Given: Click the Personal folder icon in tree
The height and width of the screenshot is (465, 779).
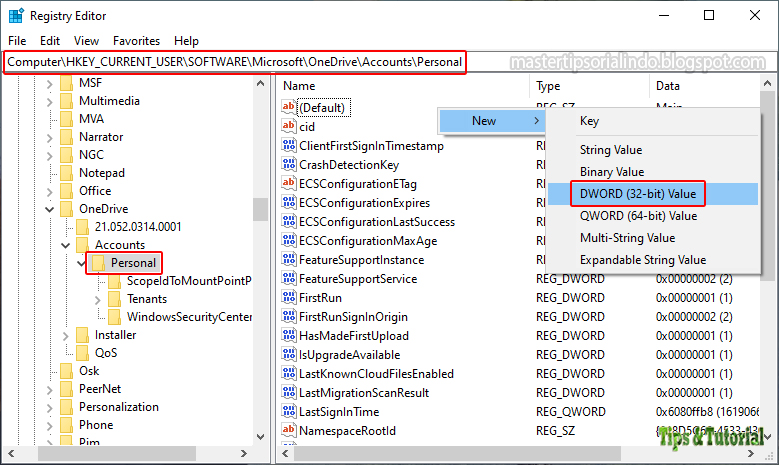Looking at the screenshot, I should pyautogui.click(x=98, y=263).
